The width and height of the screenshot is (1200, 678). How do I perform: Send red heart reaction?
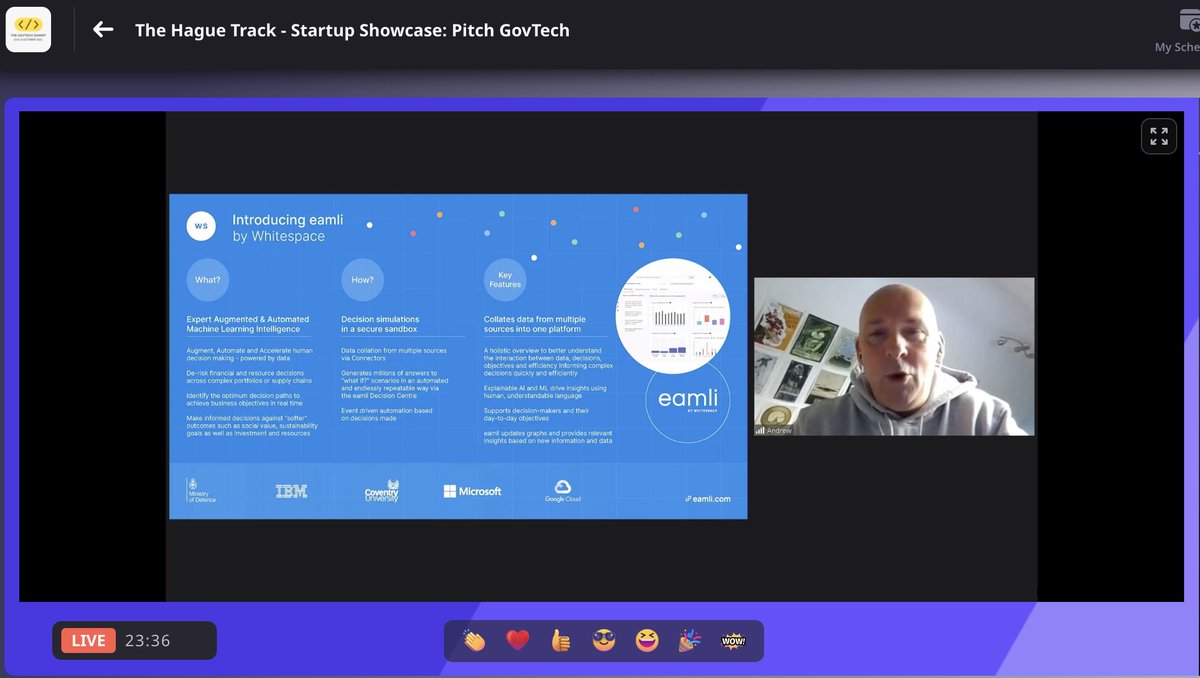point(517,640)
